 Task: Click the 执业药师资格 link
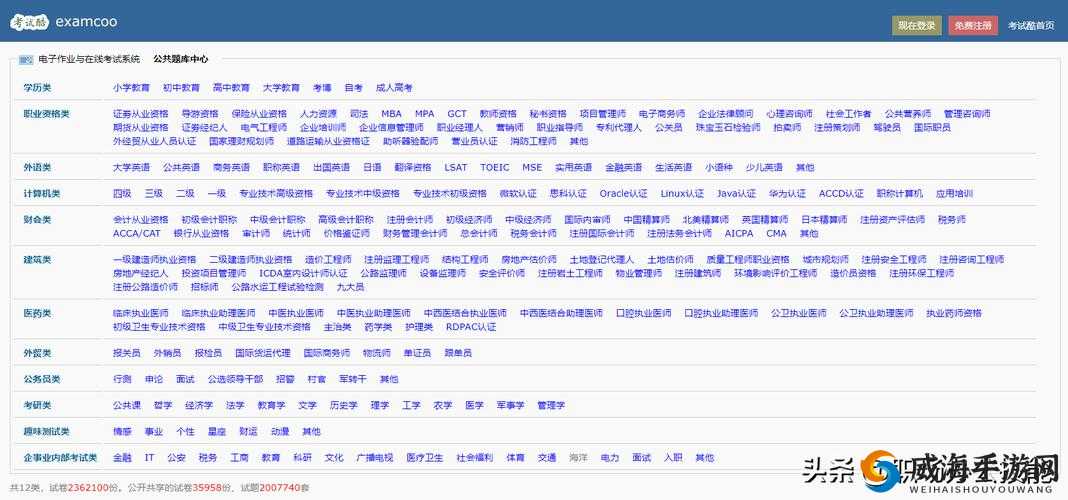[x=954, y=313]
